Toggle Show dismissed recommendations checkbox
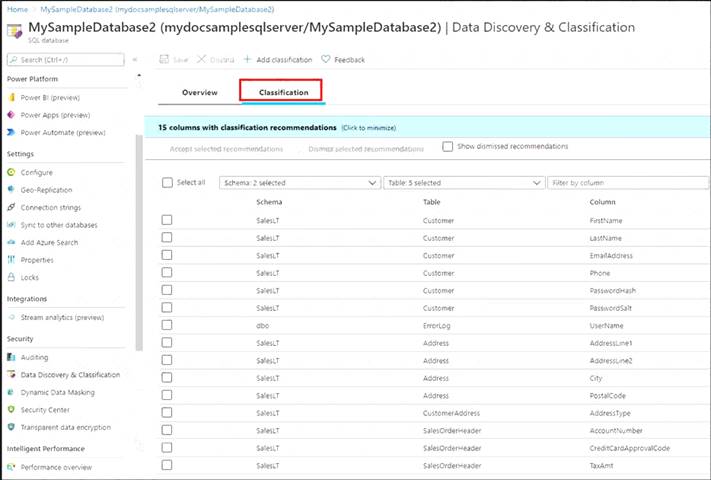This screenshot has height=480, width=711. (x=448, y=146)
